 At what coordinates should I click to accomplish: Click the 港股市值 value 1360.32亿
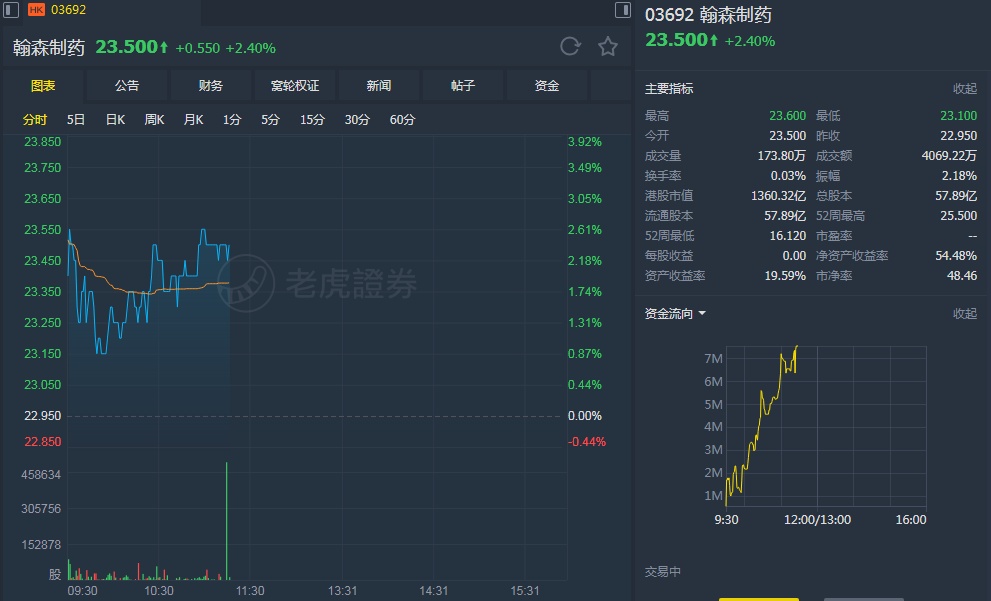click(778, 196)
